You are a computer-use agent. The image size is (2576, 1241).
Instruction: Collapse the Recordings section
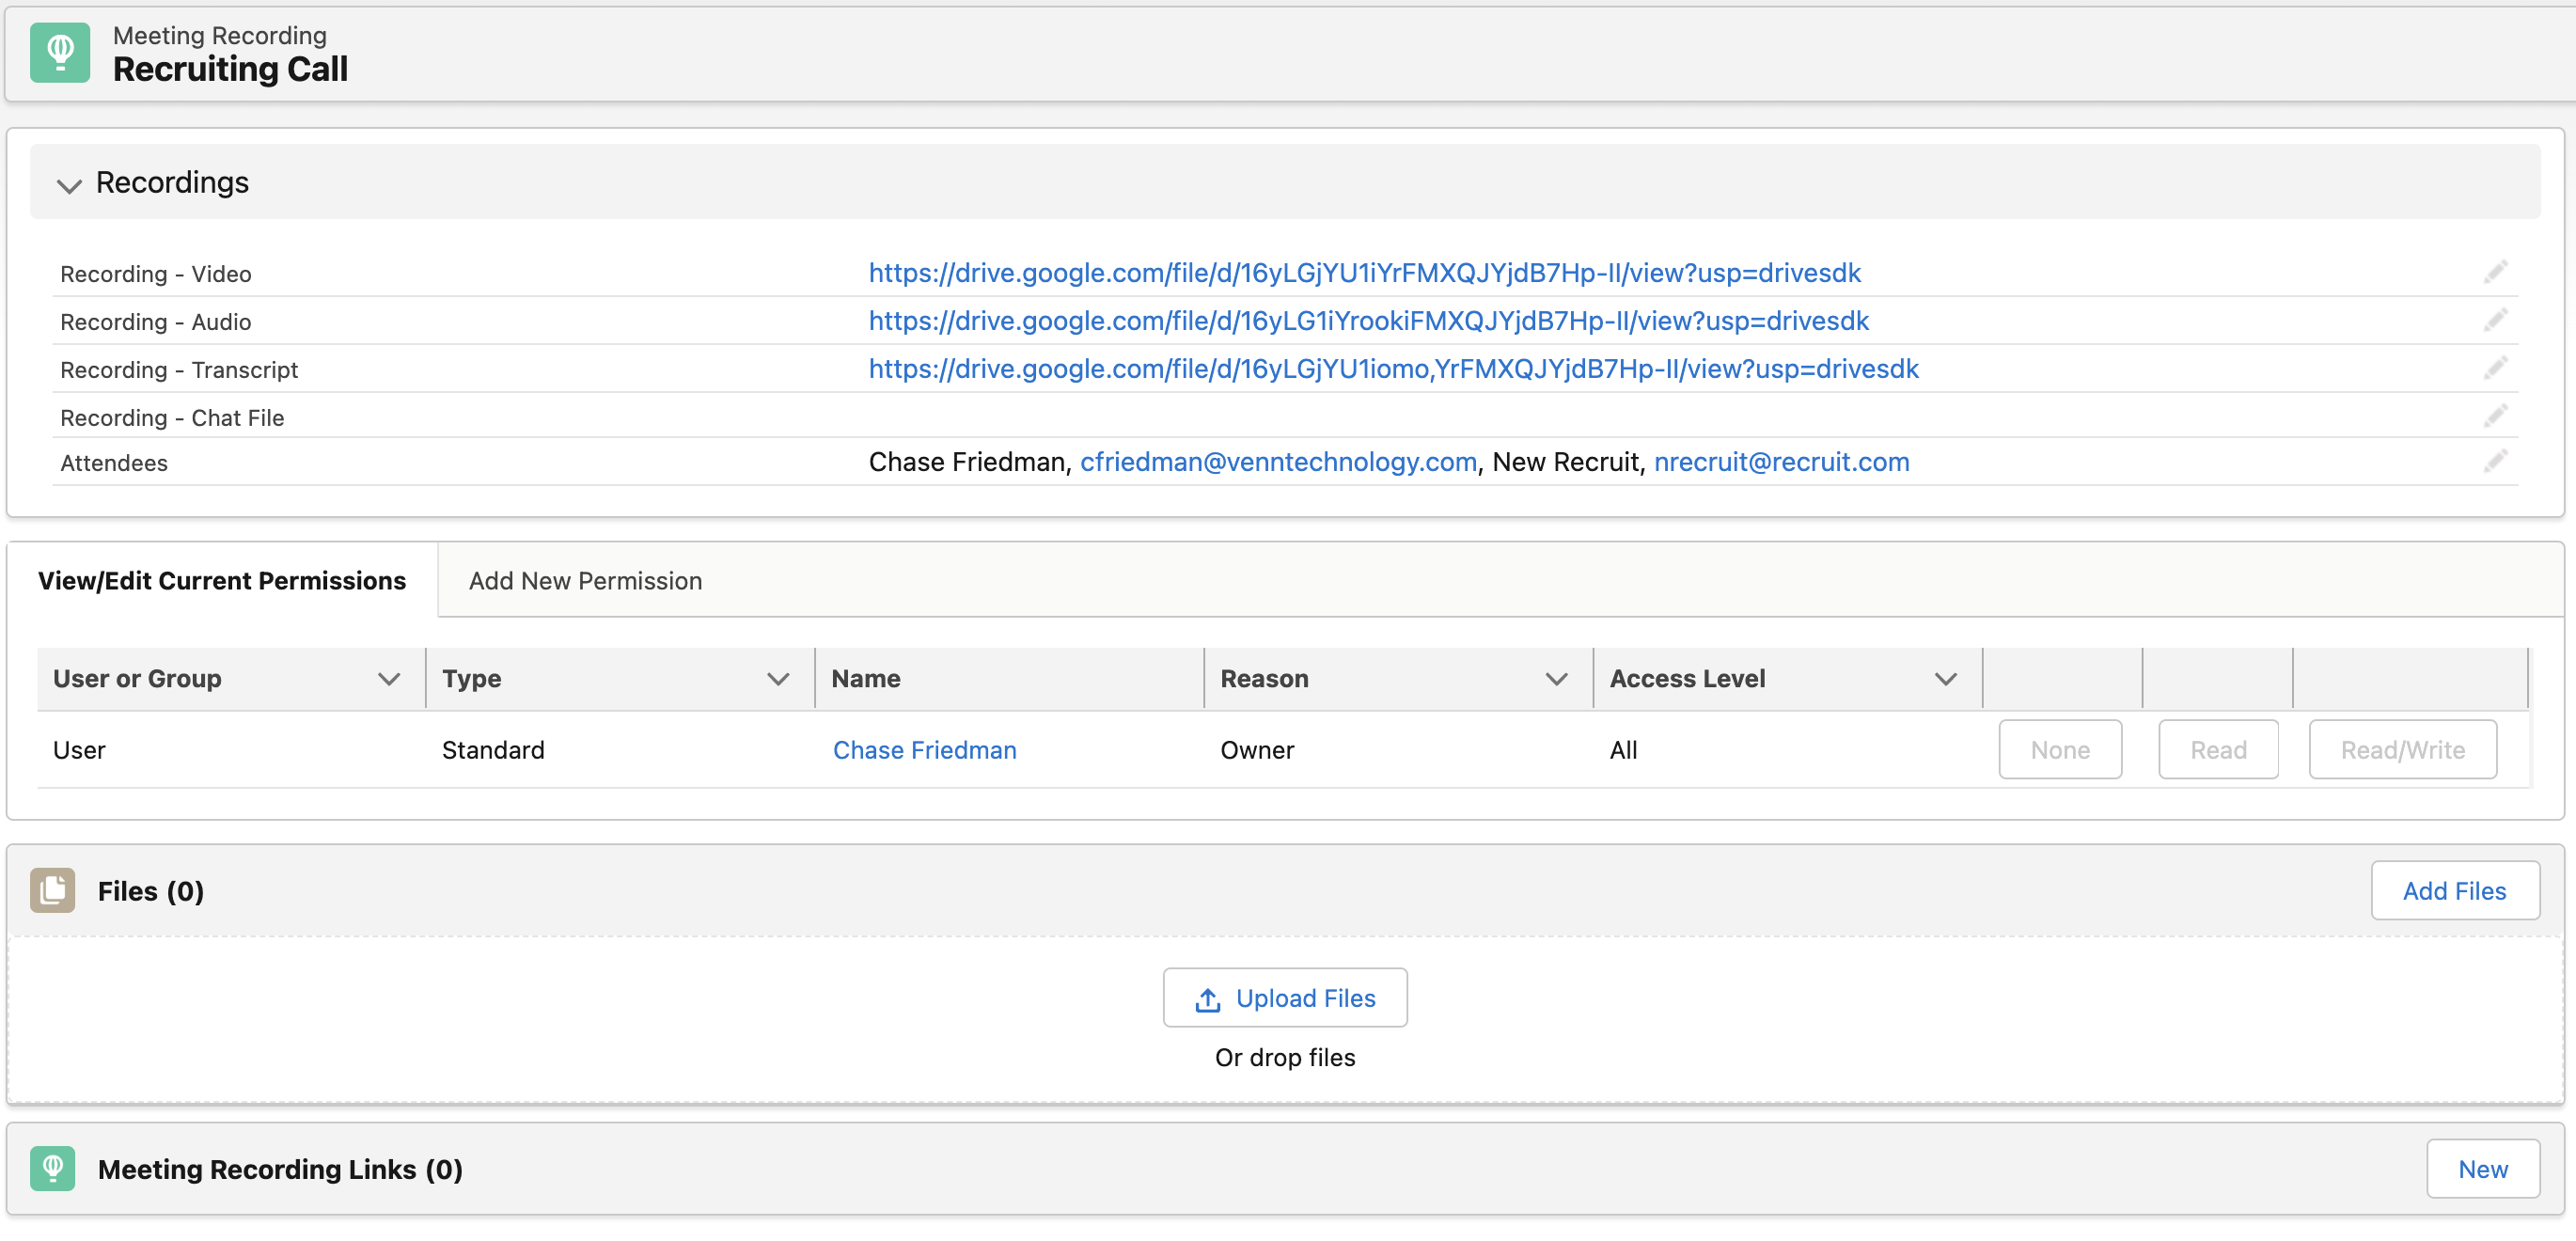[68, 185]
